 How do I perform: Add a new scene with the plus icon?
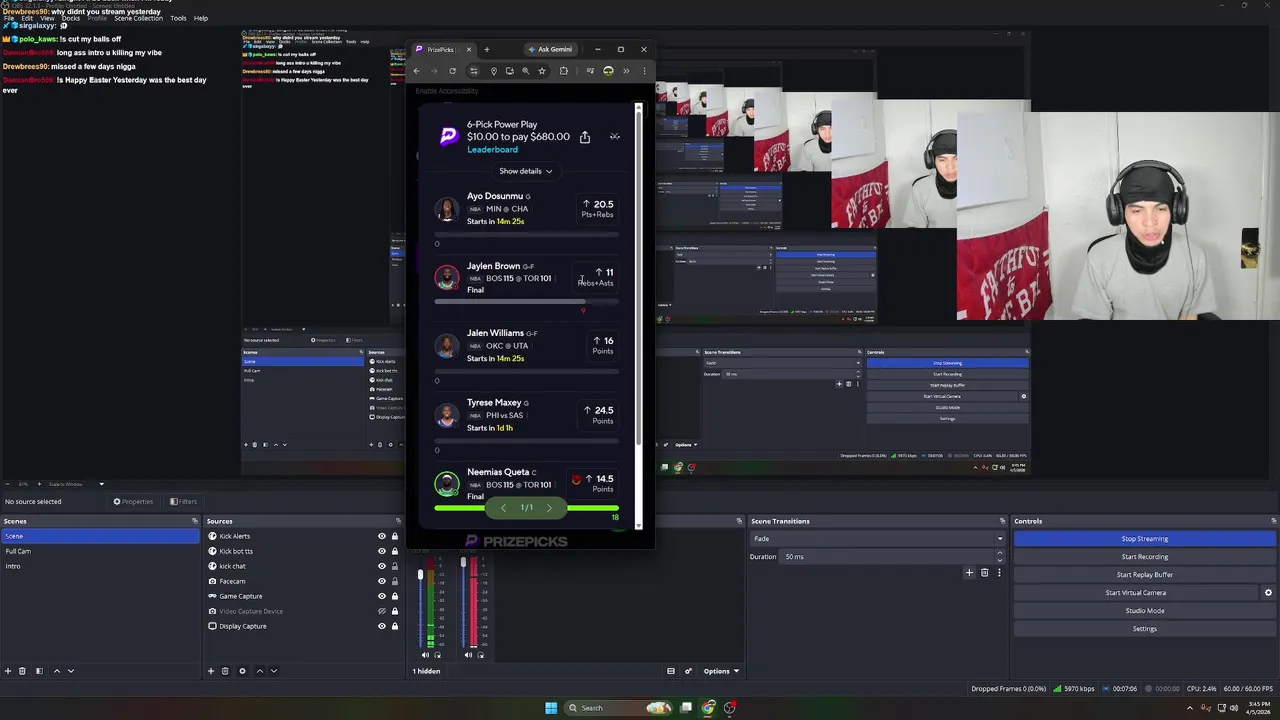click(8, 671)
